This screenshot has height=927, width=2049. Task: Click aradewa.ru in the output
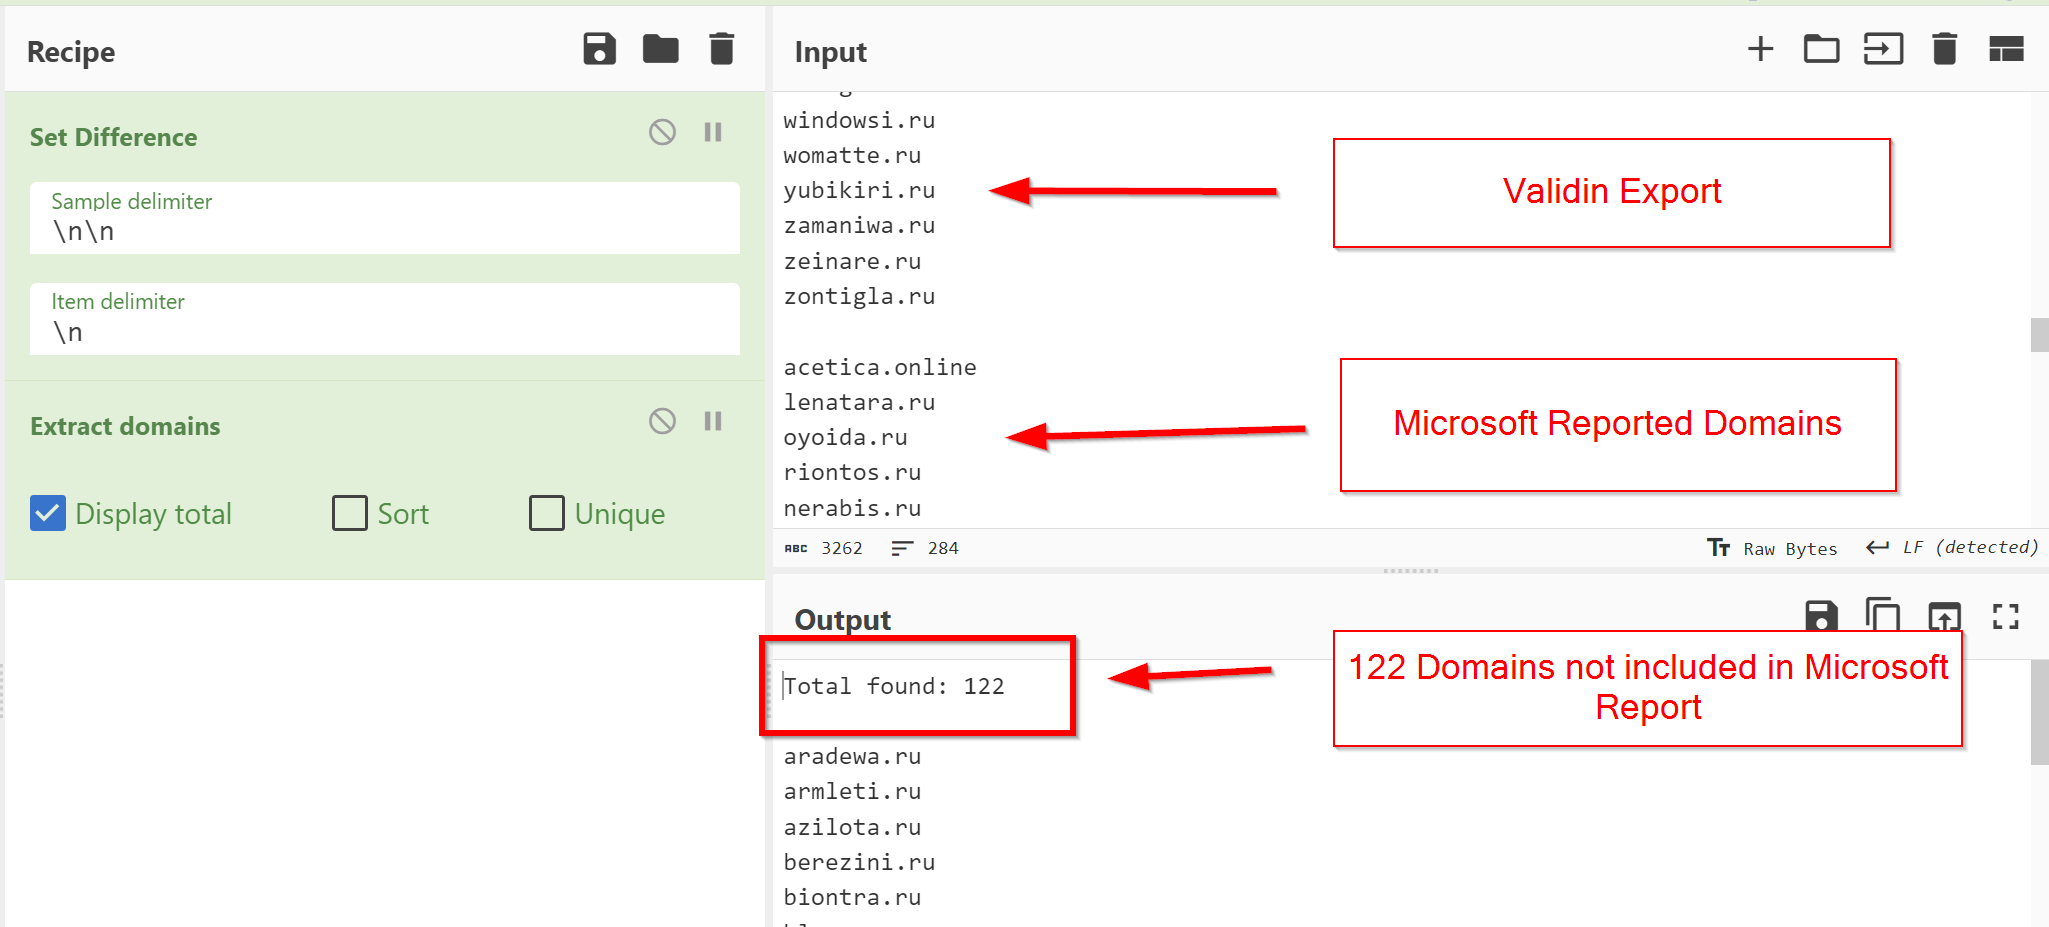852,756
